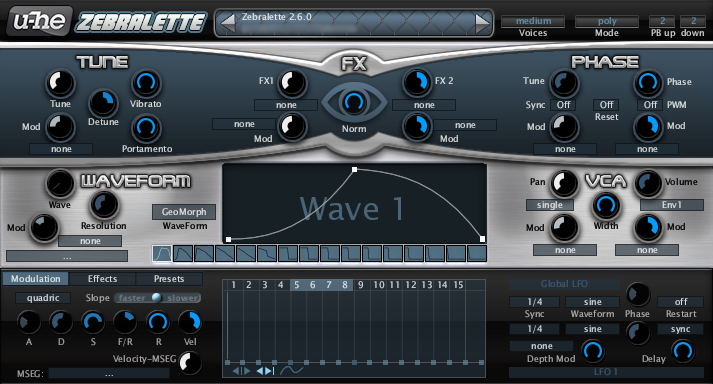Viewport: 713px width, 384px height.
Task: Click the envelope Attack A knob
Action: (x=28, y=322)
